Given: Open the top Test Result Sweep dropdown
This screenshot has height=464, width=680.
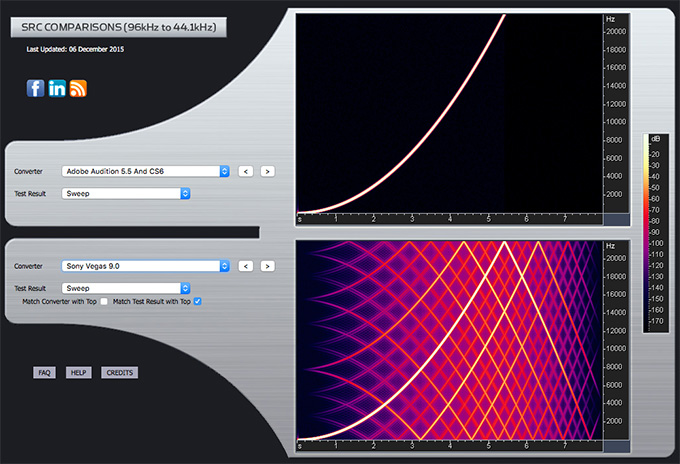Looking at the screenshot, I should 126,193.
